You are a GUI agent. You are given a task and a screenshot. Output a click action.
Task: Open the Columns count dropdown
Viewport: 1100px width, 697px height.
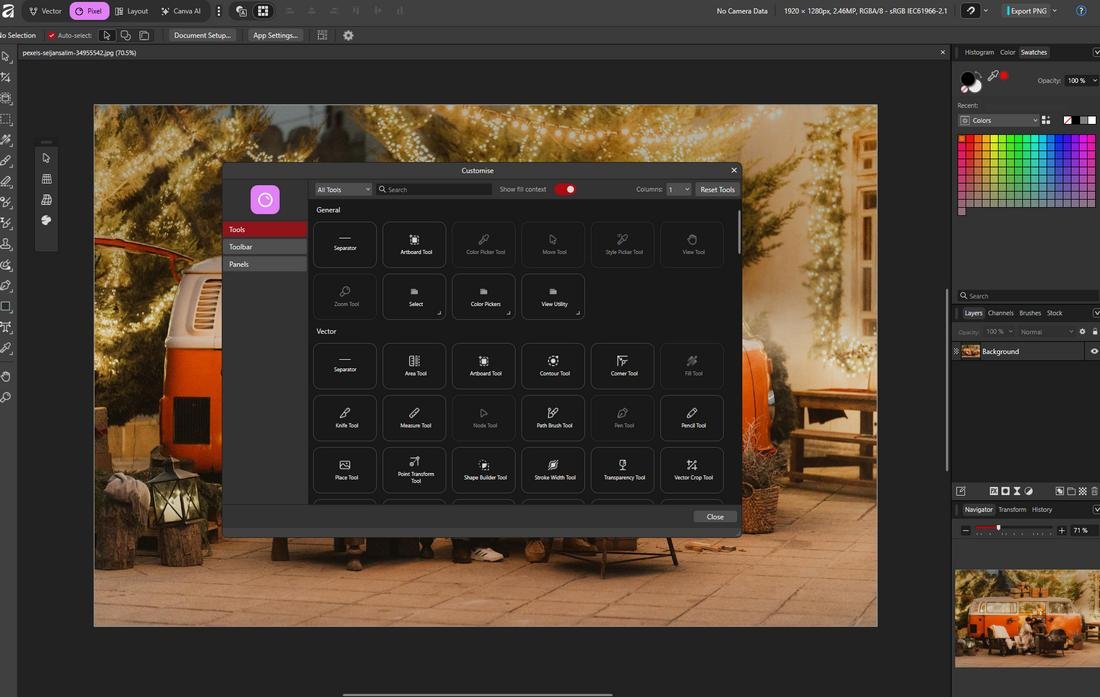click(x=678, y=189)
